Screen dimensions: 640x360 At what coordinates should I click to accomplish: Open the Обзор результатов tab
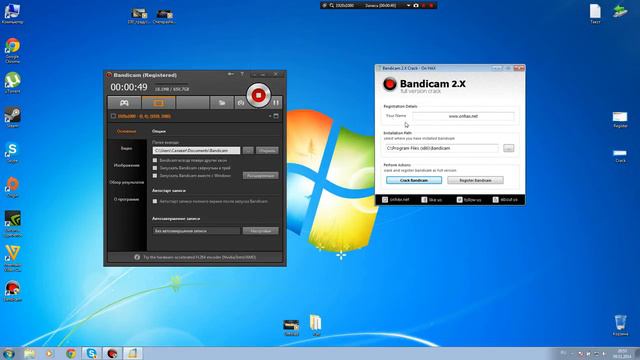(x=127, y=182)
